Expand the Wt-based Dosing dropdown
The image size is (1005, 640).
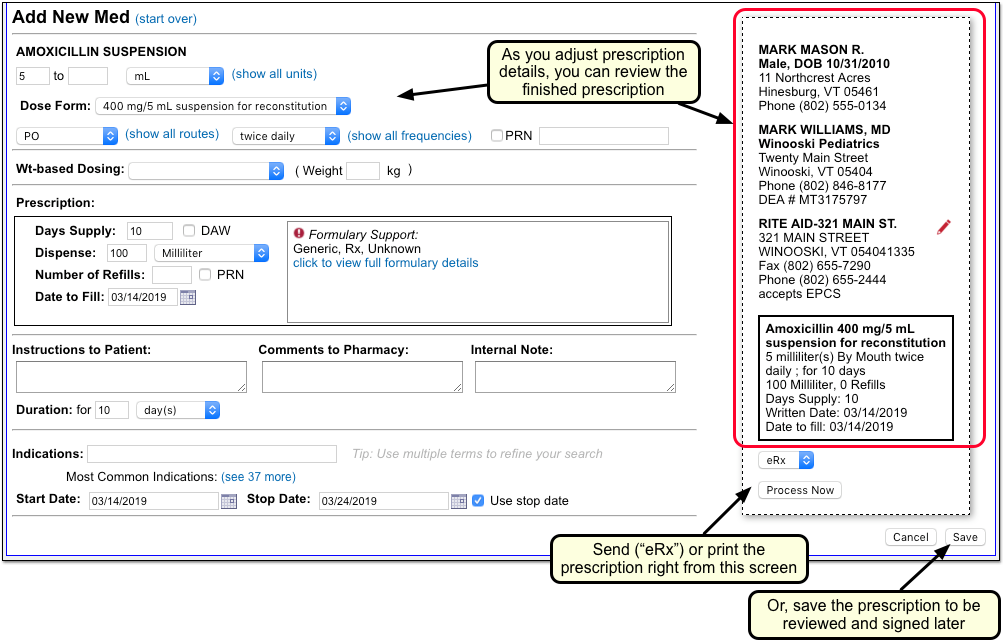[206, 171]
